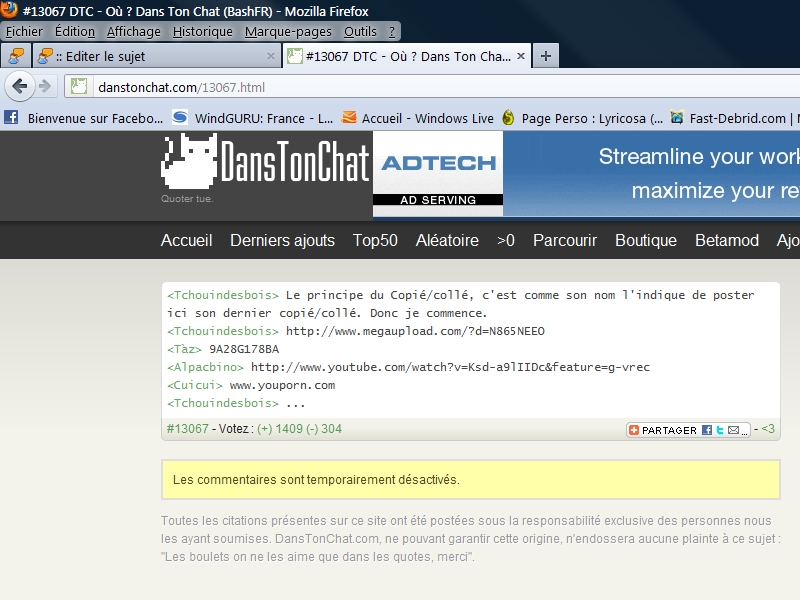Click the site favicon in the address bar
The width and height of the screenshot is (800, 600).
point(79,87)
